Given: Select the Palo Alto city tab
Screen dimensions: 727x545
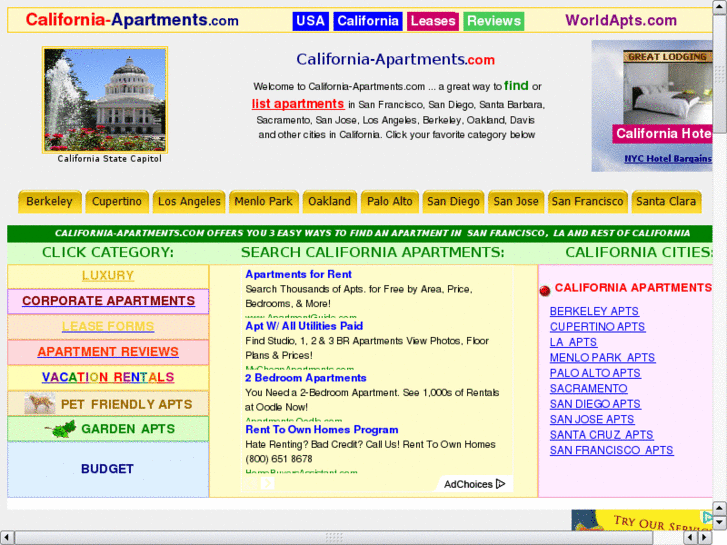Looking at the screenshot, I should 389,202.
